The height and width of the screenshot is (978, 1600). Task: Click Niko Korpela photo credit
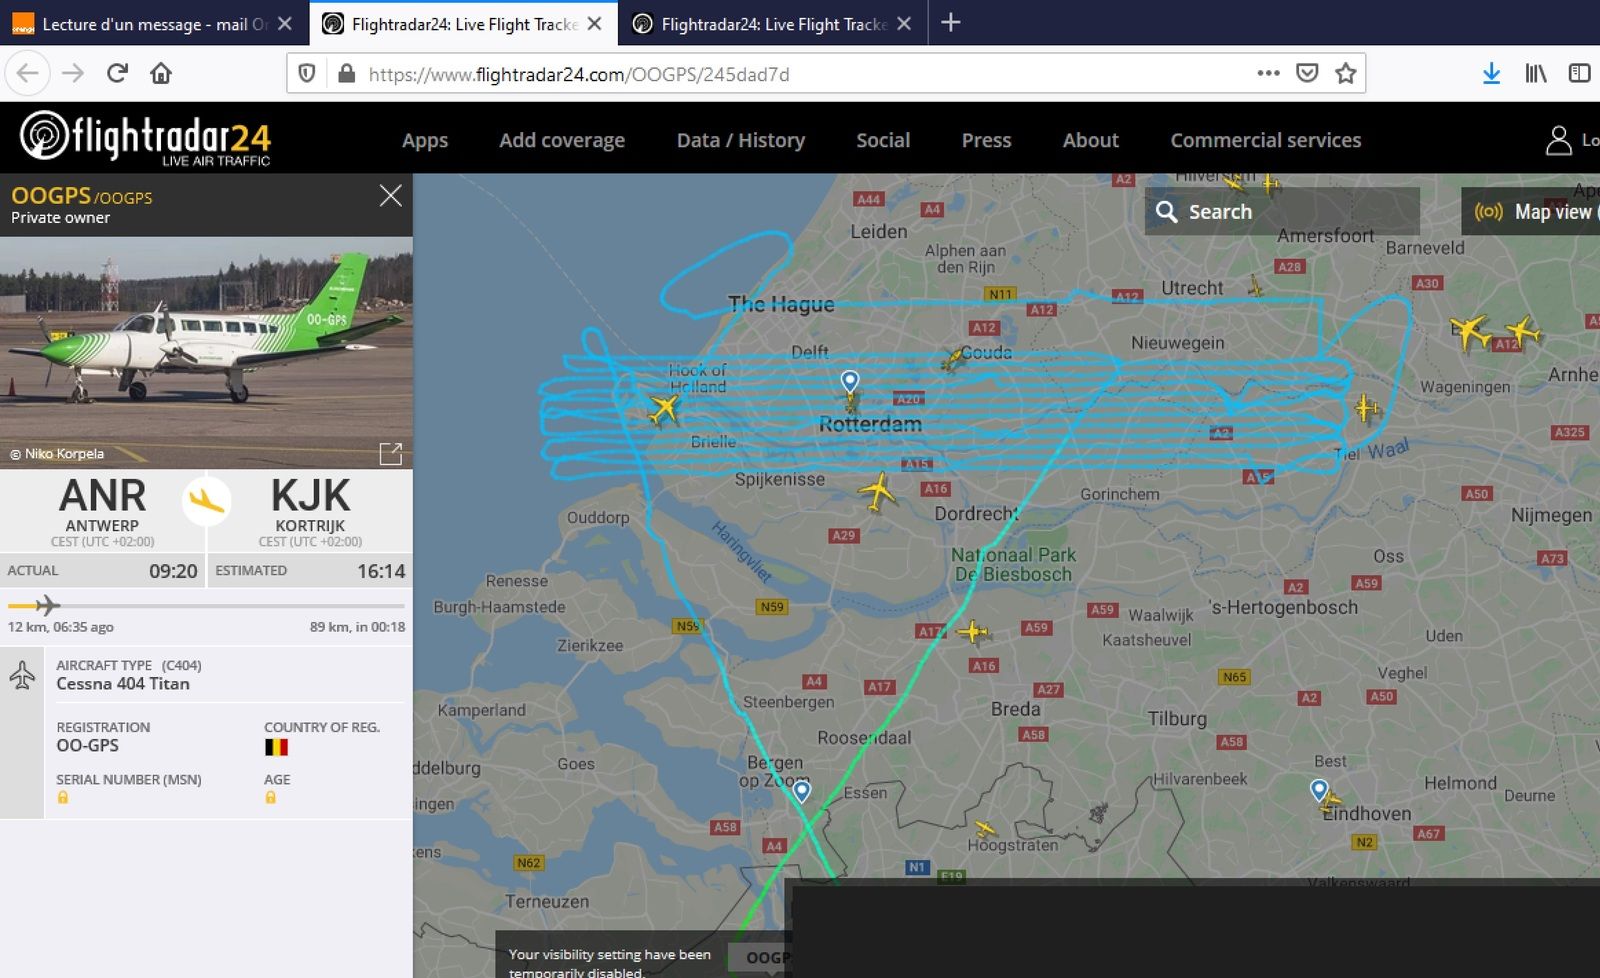tap(57, 454)
